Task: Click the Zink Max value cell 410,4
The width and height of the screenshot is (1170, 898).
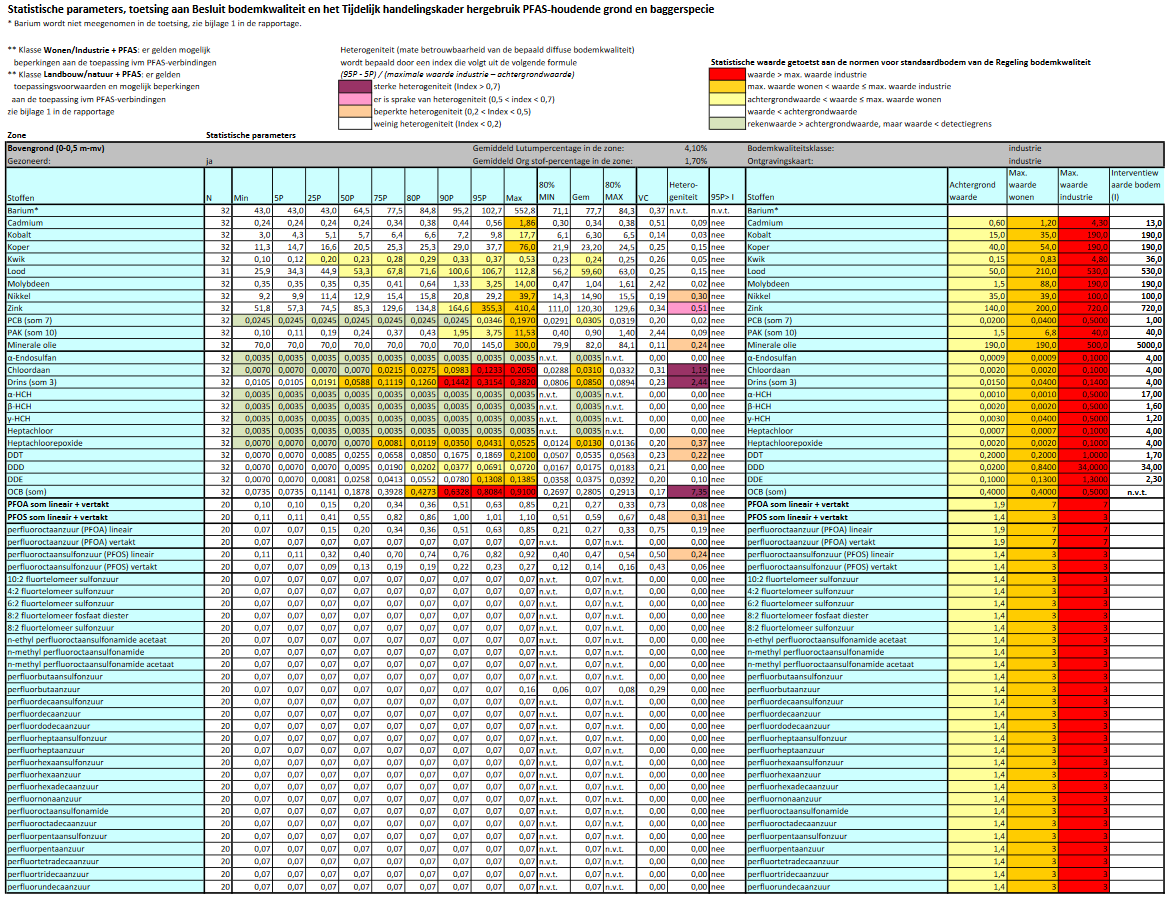Action: point(522,310)
